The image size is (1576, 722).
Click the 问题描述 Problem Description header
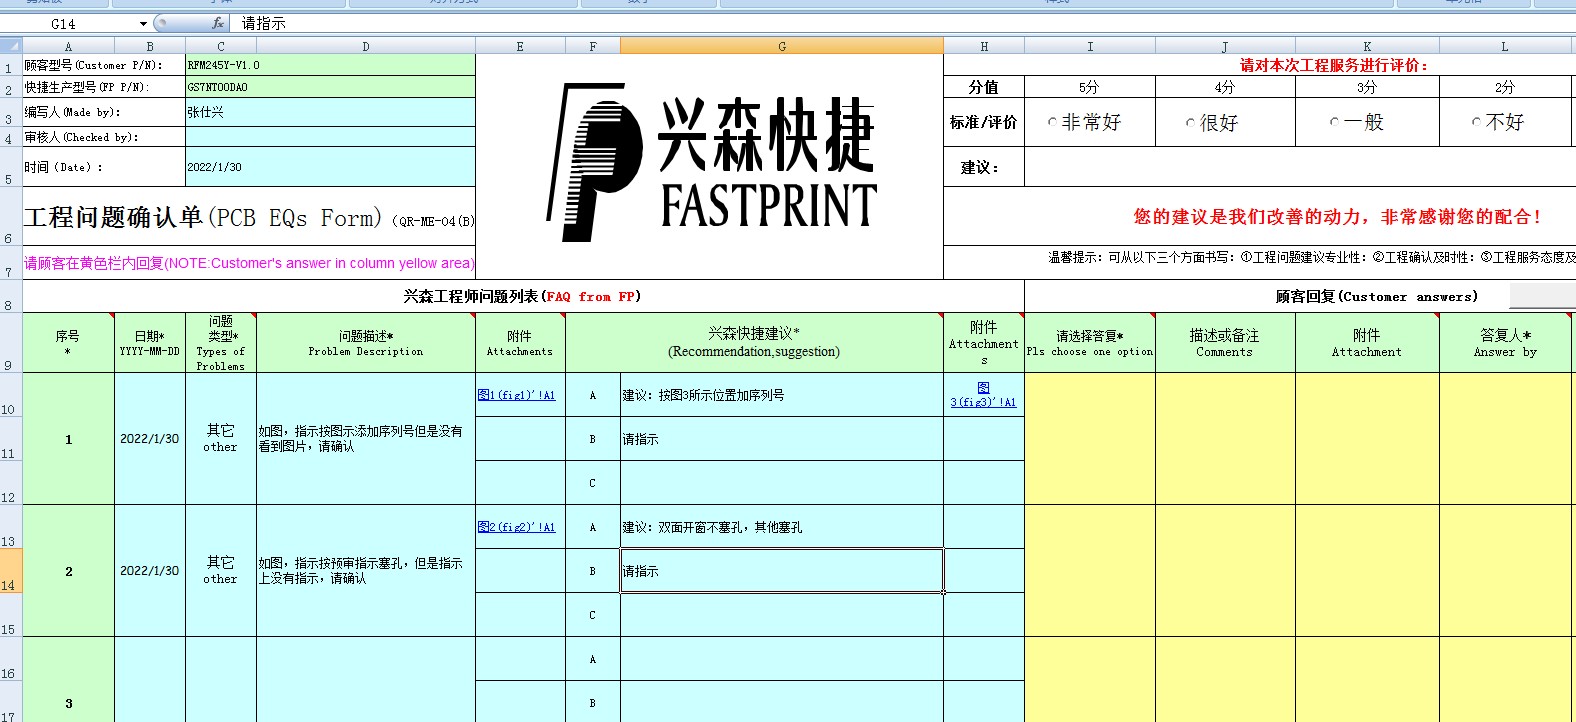coord(366,343)
